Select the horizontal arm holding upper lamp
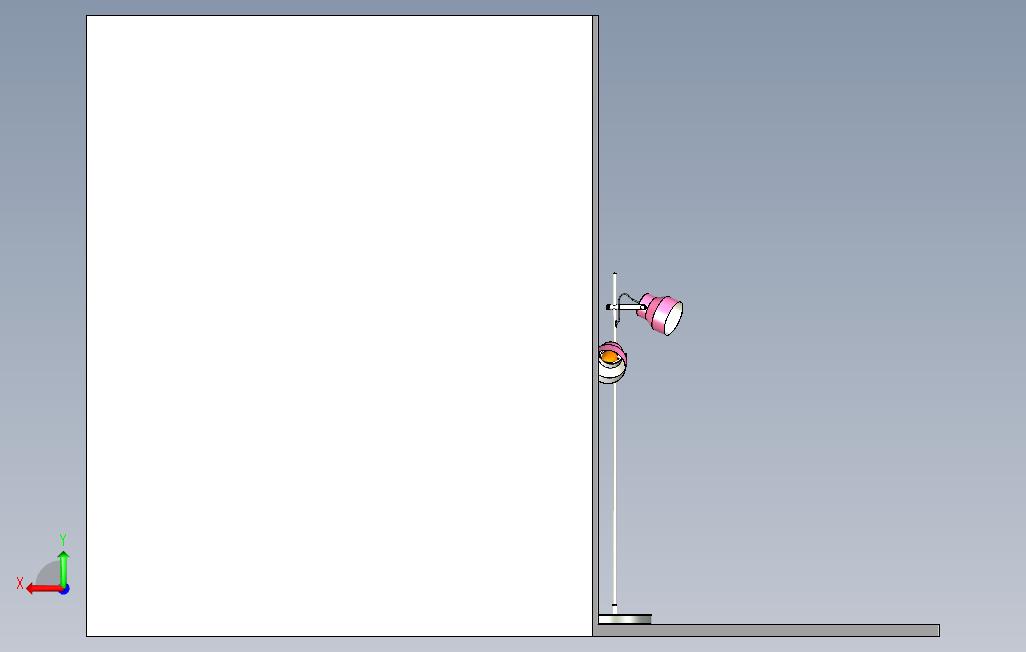This screenshot has width=1026, height=652. pyautogui.click(x=627, y=306)
